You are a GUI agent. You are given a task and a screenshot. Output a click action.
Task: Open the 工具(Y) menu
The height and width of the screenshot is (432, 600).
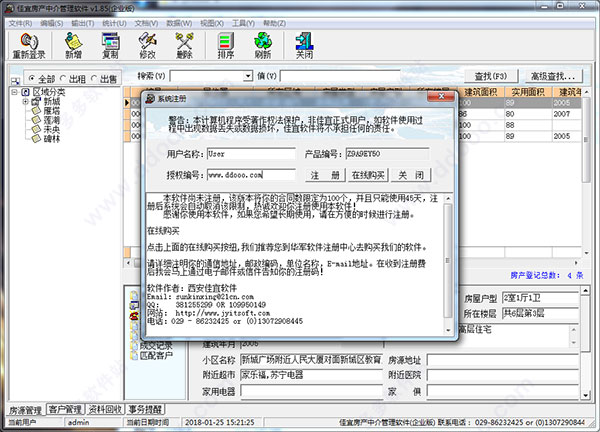(x=243, y=23)
